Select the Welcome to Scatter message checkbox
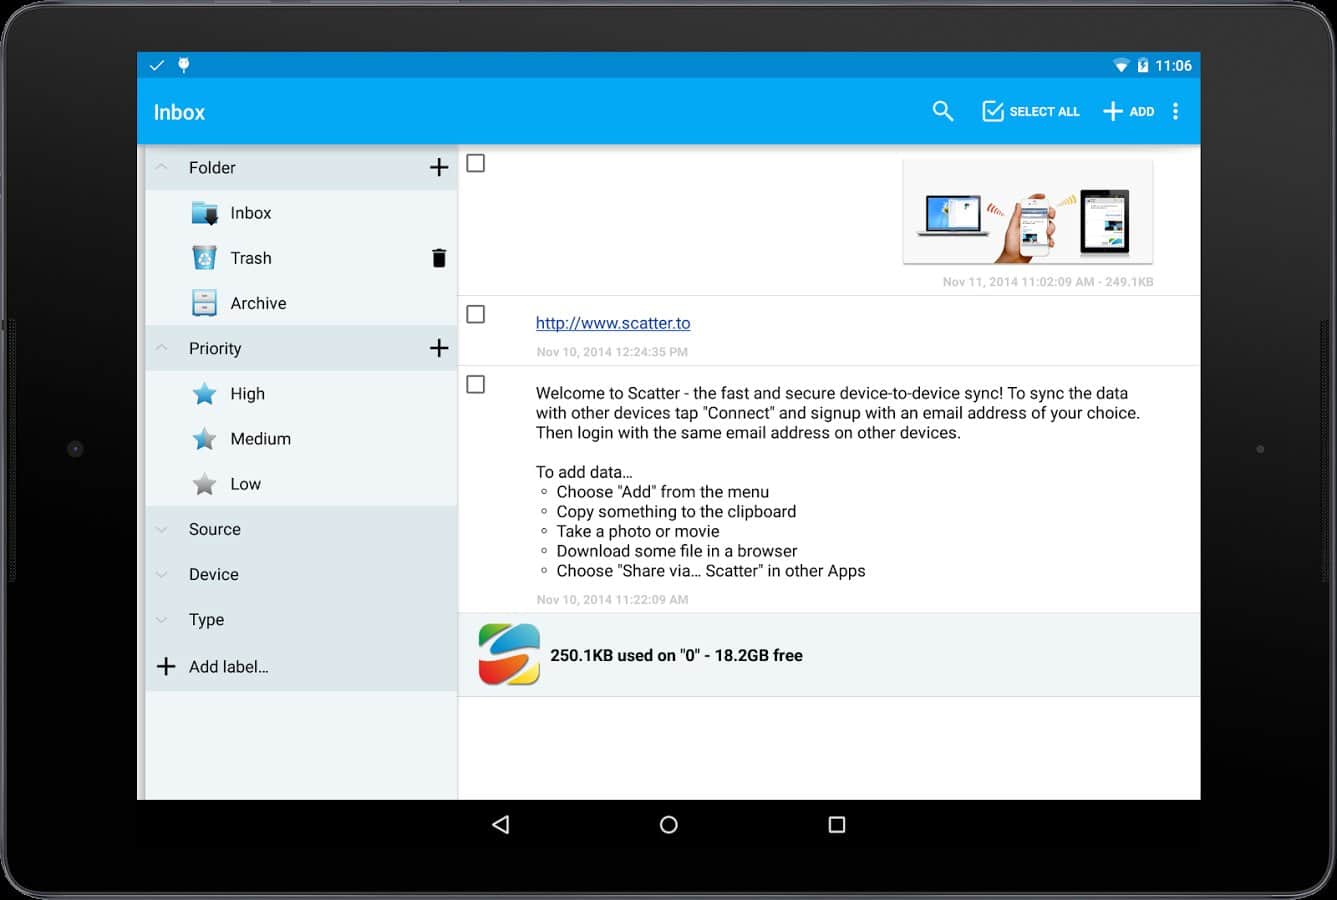1337x900 pixels. (476, 384)
